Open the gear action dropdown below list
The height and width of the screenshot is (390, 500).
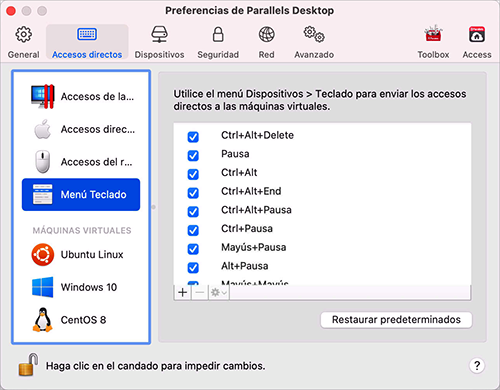click(219, 293)
